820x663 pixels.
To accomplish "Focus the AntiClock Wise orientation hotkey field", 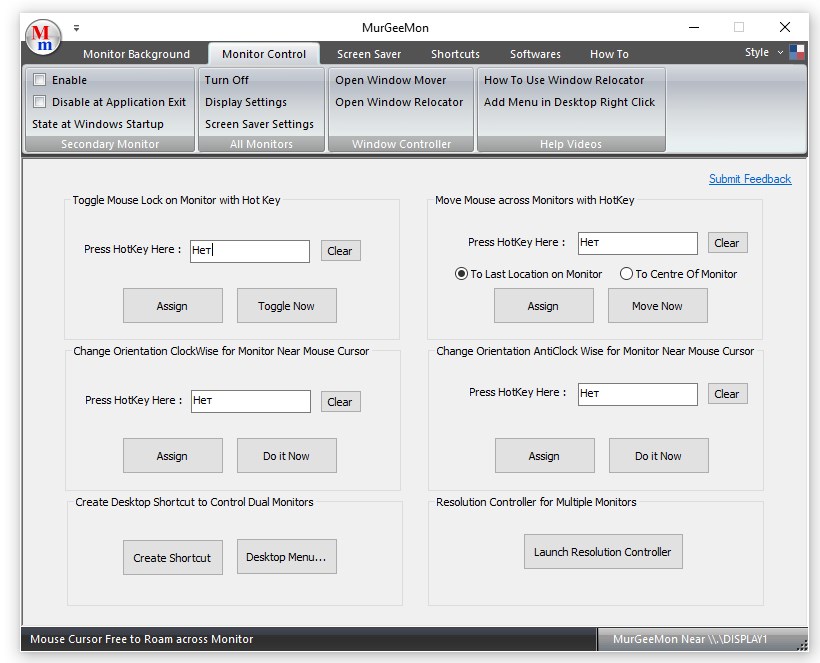I will coord(637,394).
